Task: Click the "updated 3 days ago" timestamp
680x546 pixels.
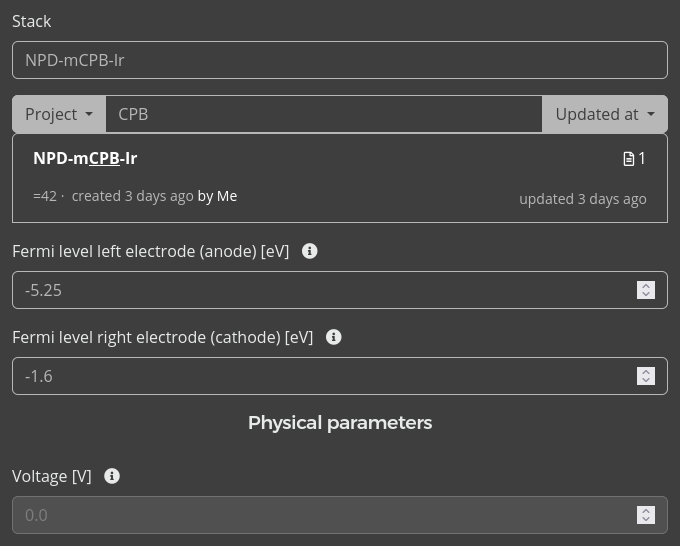Action: click(582, 198)
